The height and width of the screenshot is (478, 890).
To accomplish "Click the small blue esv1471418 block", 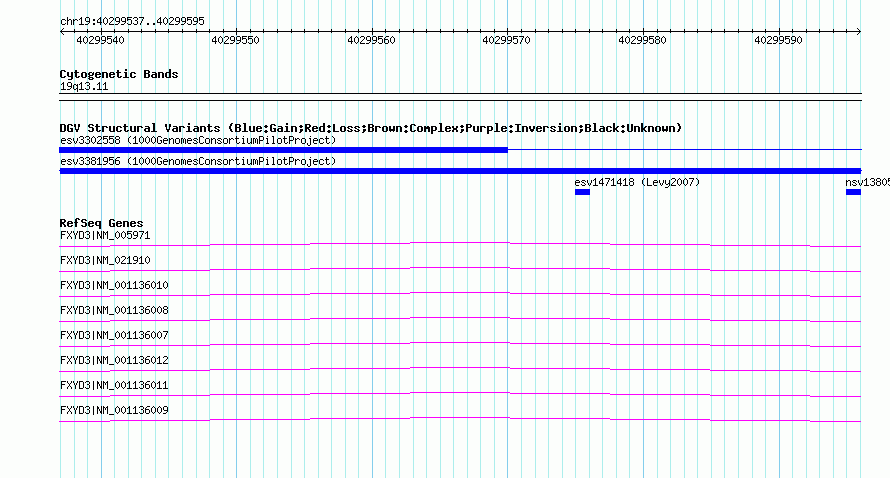I will click(x=582, y=192).
